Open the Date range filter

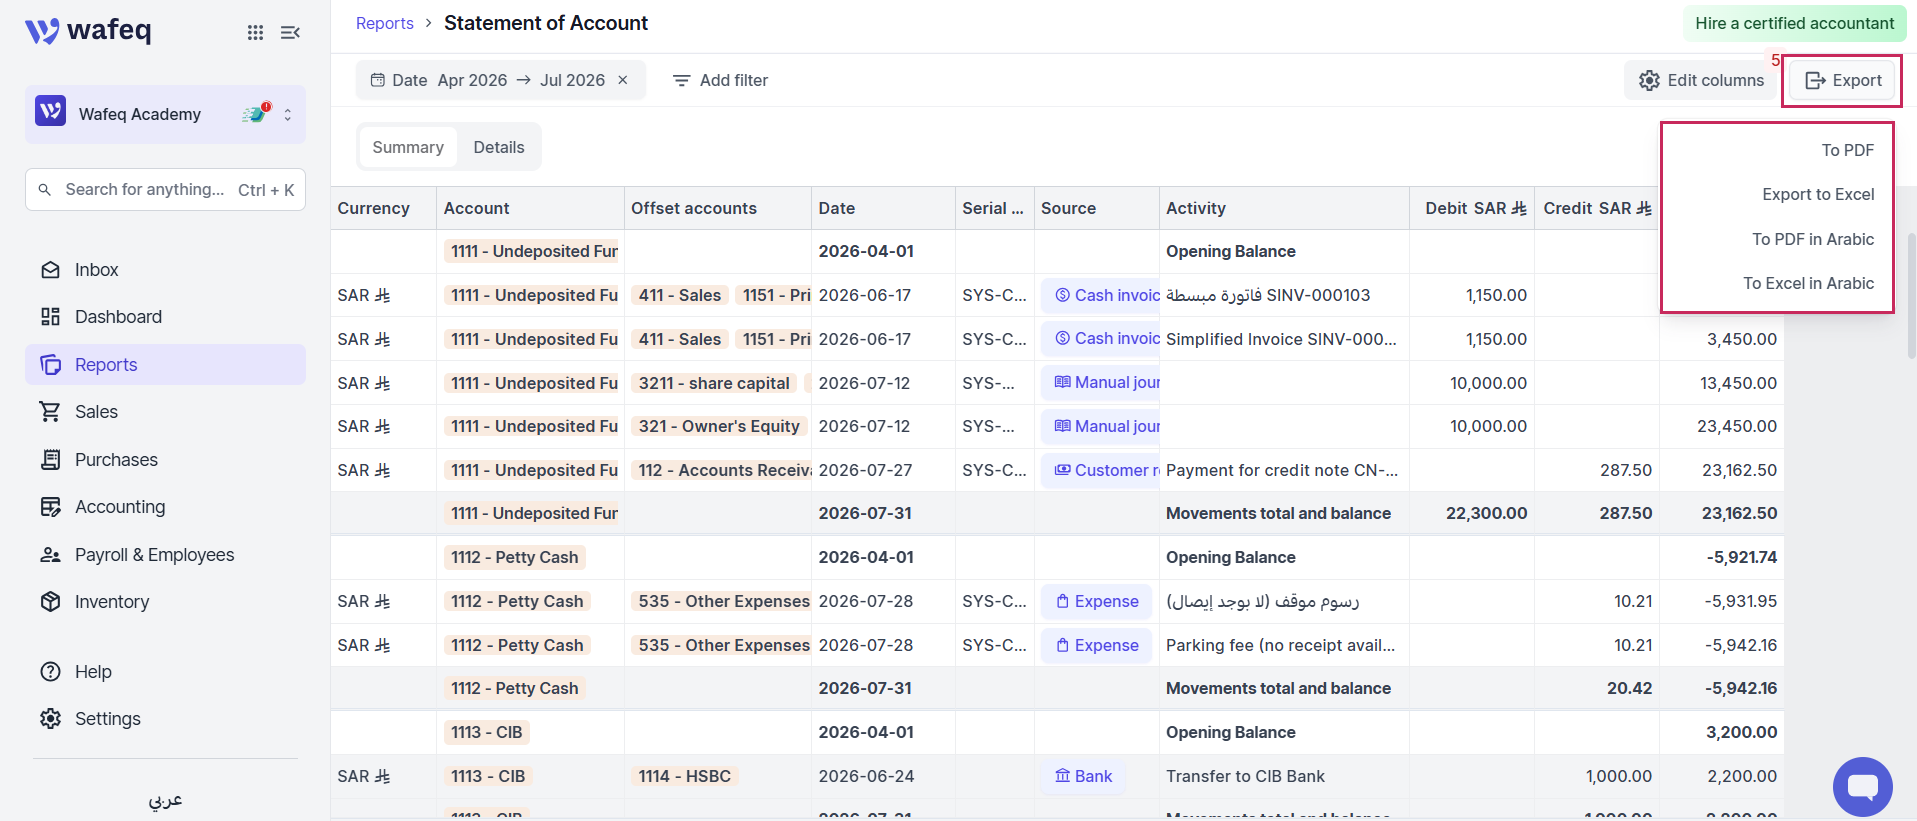pos(487,80)
